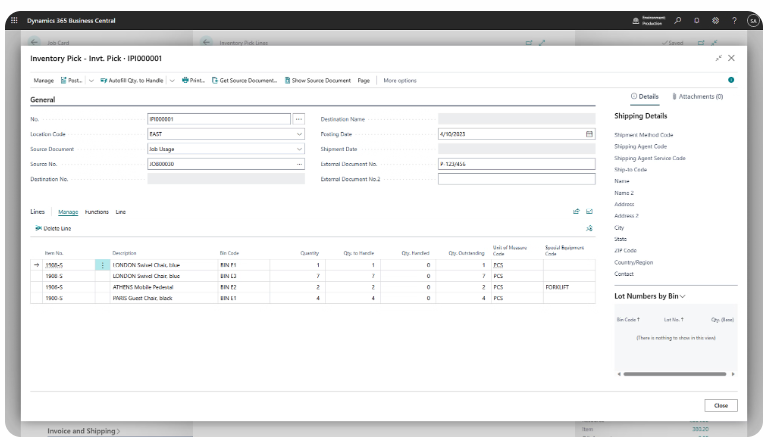Click the Qty. to Handle column header

[358, 253]
